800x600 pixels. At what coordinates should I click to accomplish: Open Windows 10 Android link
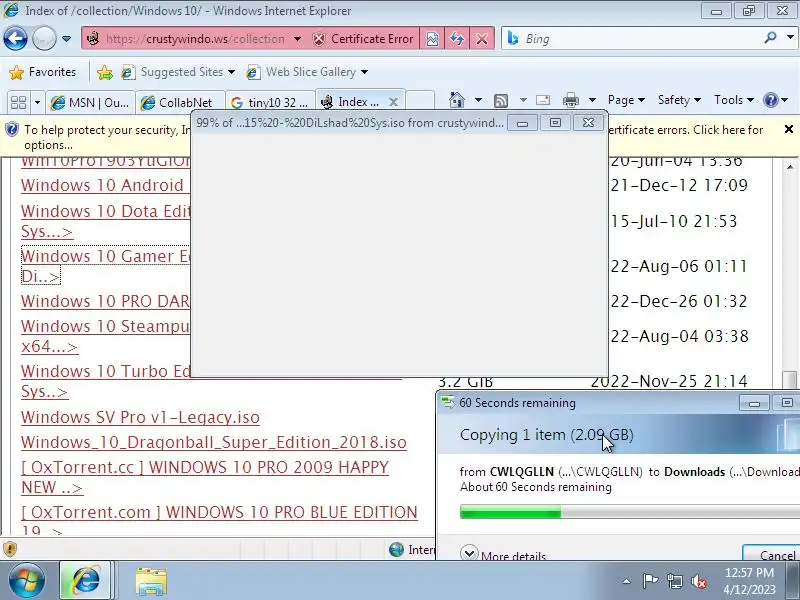(105, 185)
